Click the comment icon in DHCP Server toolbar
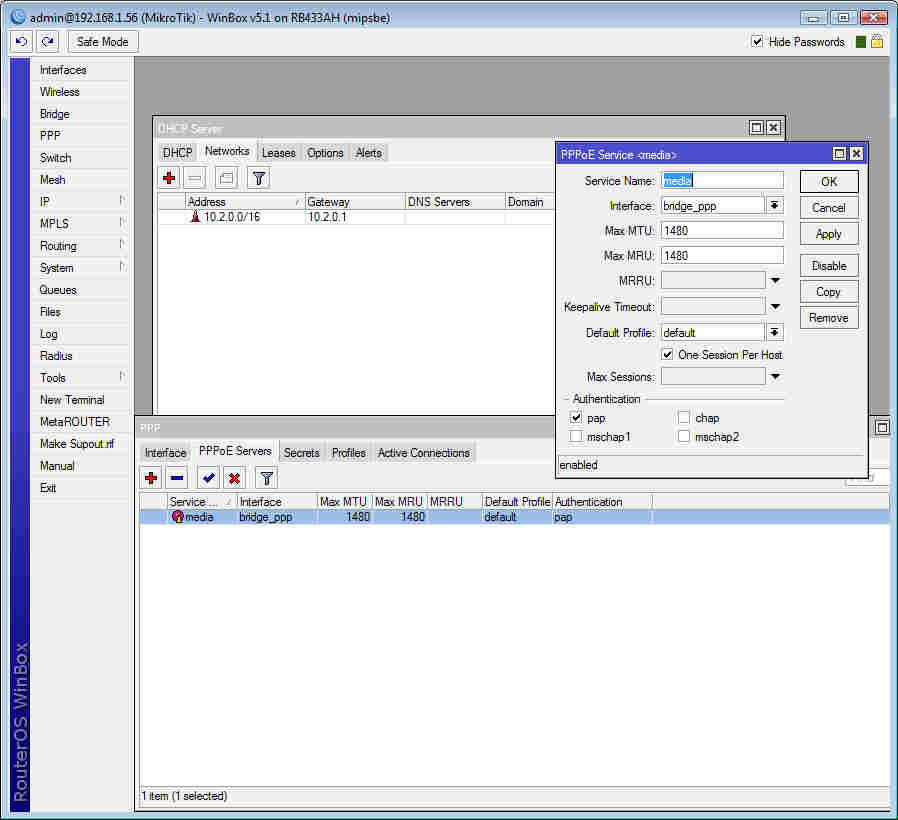Viewport: 898px width, 820px height. tap(226, 178)
